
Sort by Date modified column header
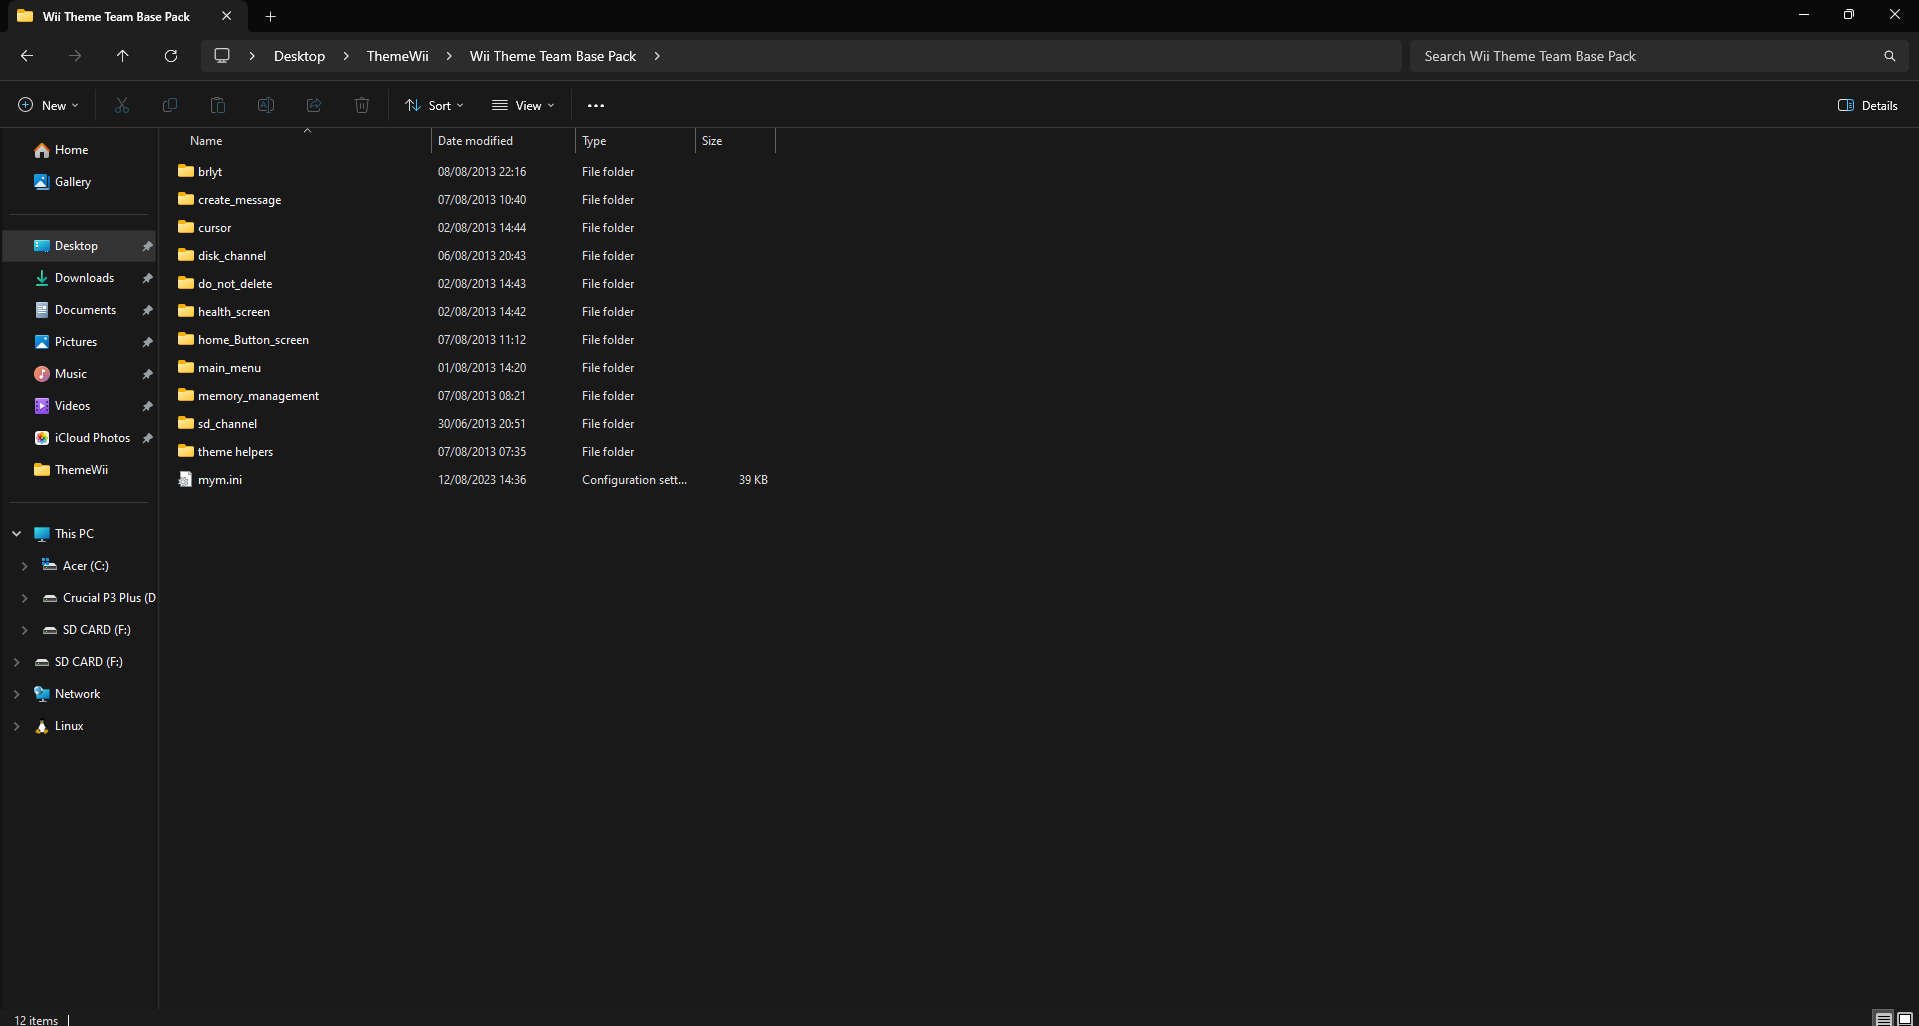[x=503, y=141]
